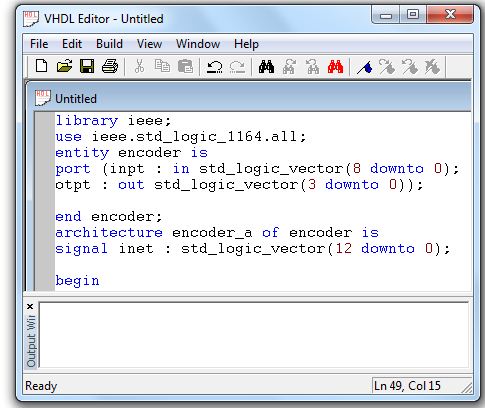
Task: Click the 'signal inet' declaration line
Action: pyautogui.click(x=253, y=249)
